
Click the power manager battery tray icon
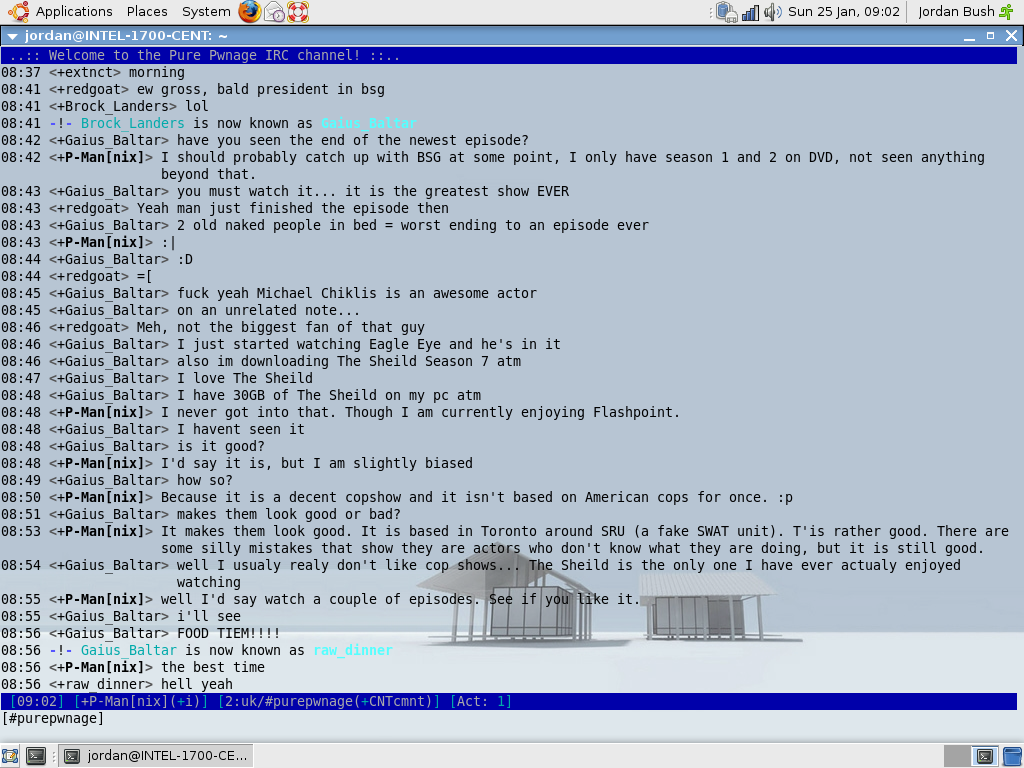[x=726, y=12]
